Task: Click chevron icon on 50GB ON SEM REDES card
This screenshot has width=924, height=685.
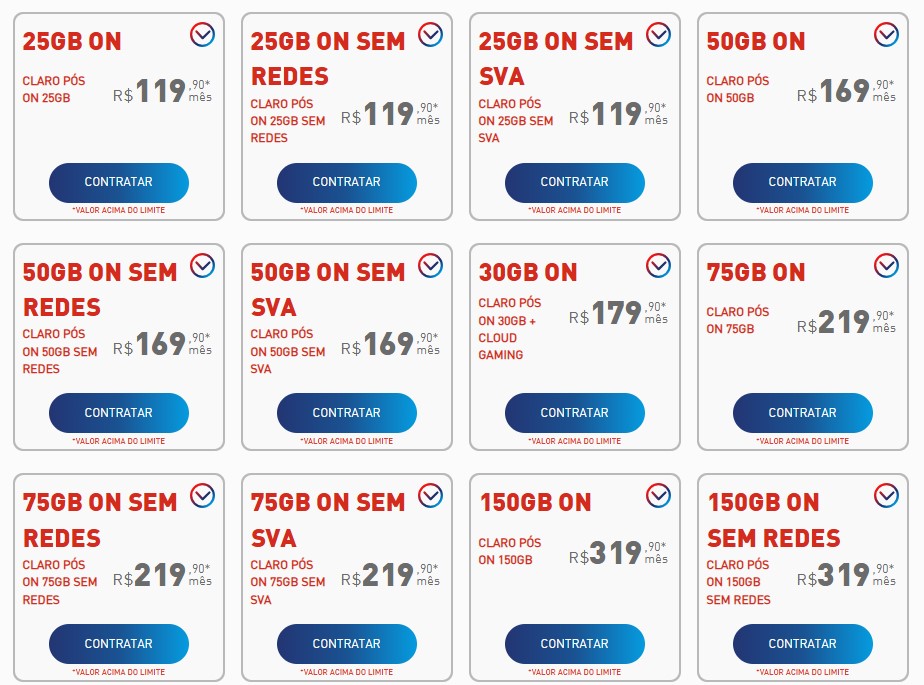Action: click(202, 266)
